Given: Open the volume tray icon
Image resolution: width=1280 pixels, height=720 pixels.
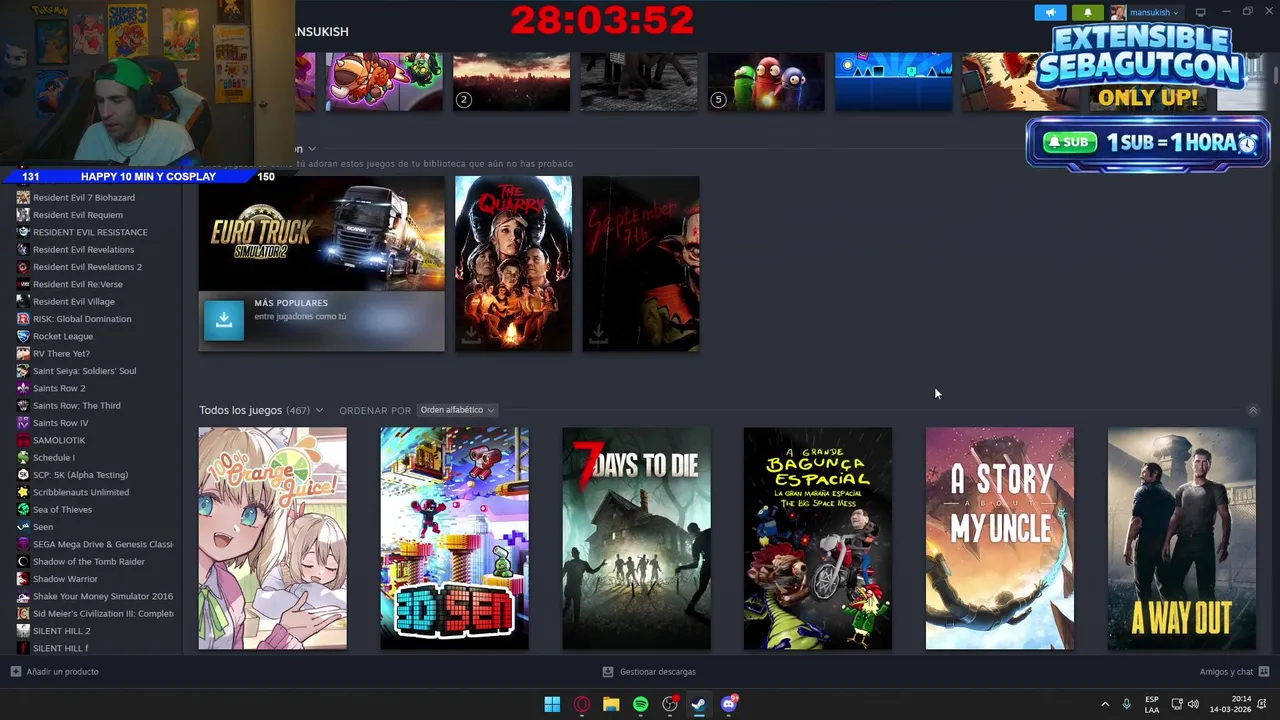Looking at the screenshot, I should coord(1193,704).
